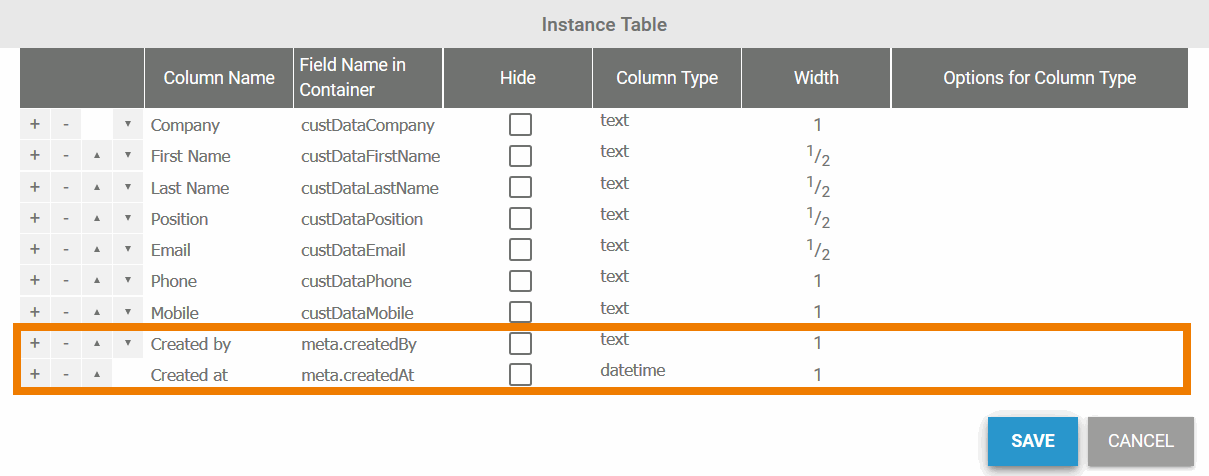
Task: Check Hide for the Created at column
Action: pos(520,375)
